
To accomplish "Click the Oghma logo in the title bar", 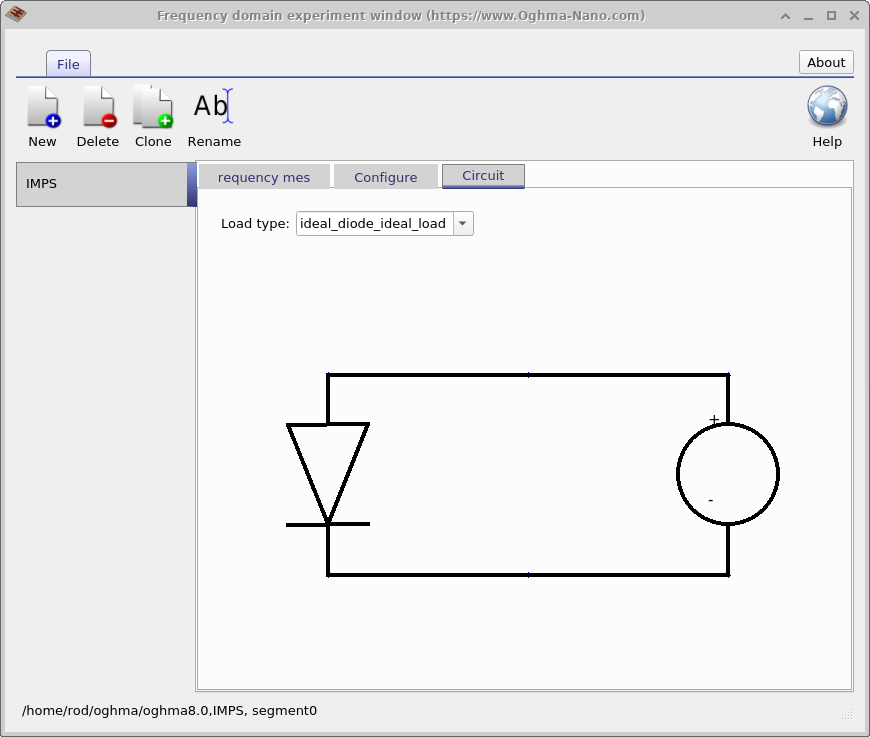I will pyautogui.click(x=16, y=15).
